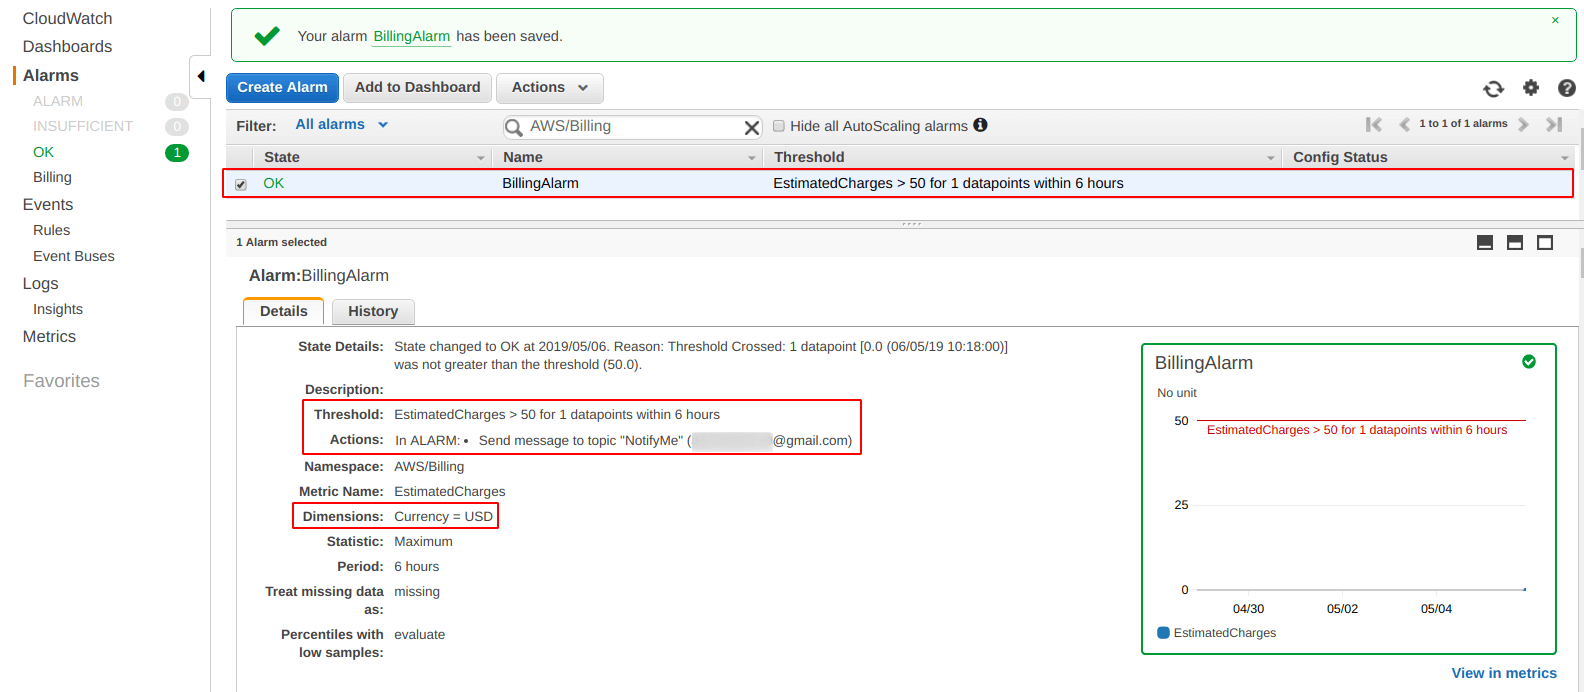This screenshot has height=692, width=1584.
Task: Open Favorites in the sidebar
Action: click(62, 381)
